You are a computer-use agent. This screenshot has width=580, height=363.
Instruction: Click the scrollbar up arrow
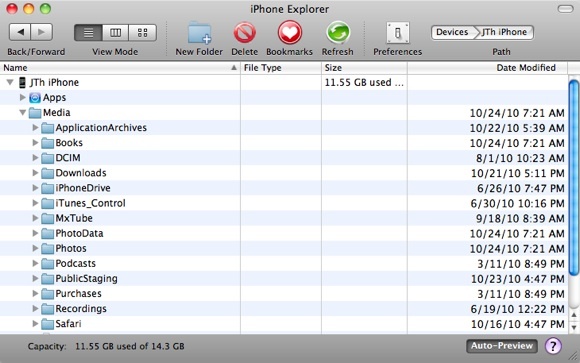coord(574,315)
